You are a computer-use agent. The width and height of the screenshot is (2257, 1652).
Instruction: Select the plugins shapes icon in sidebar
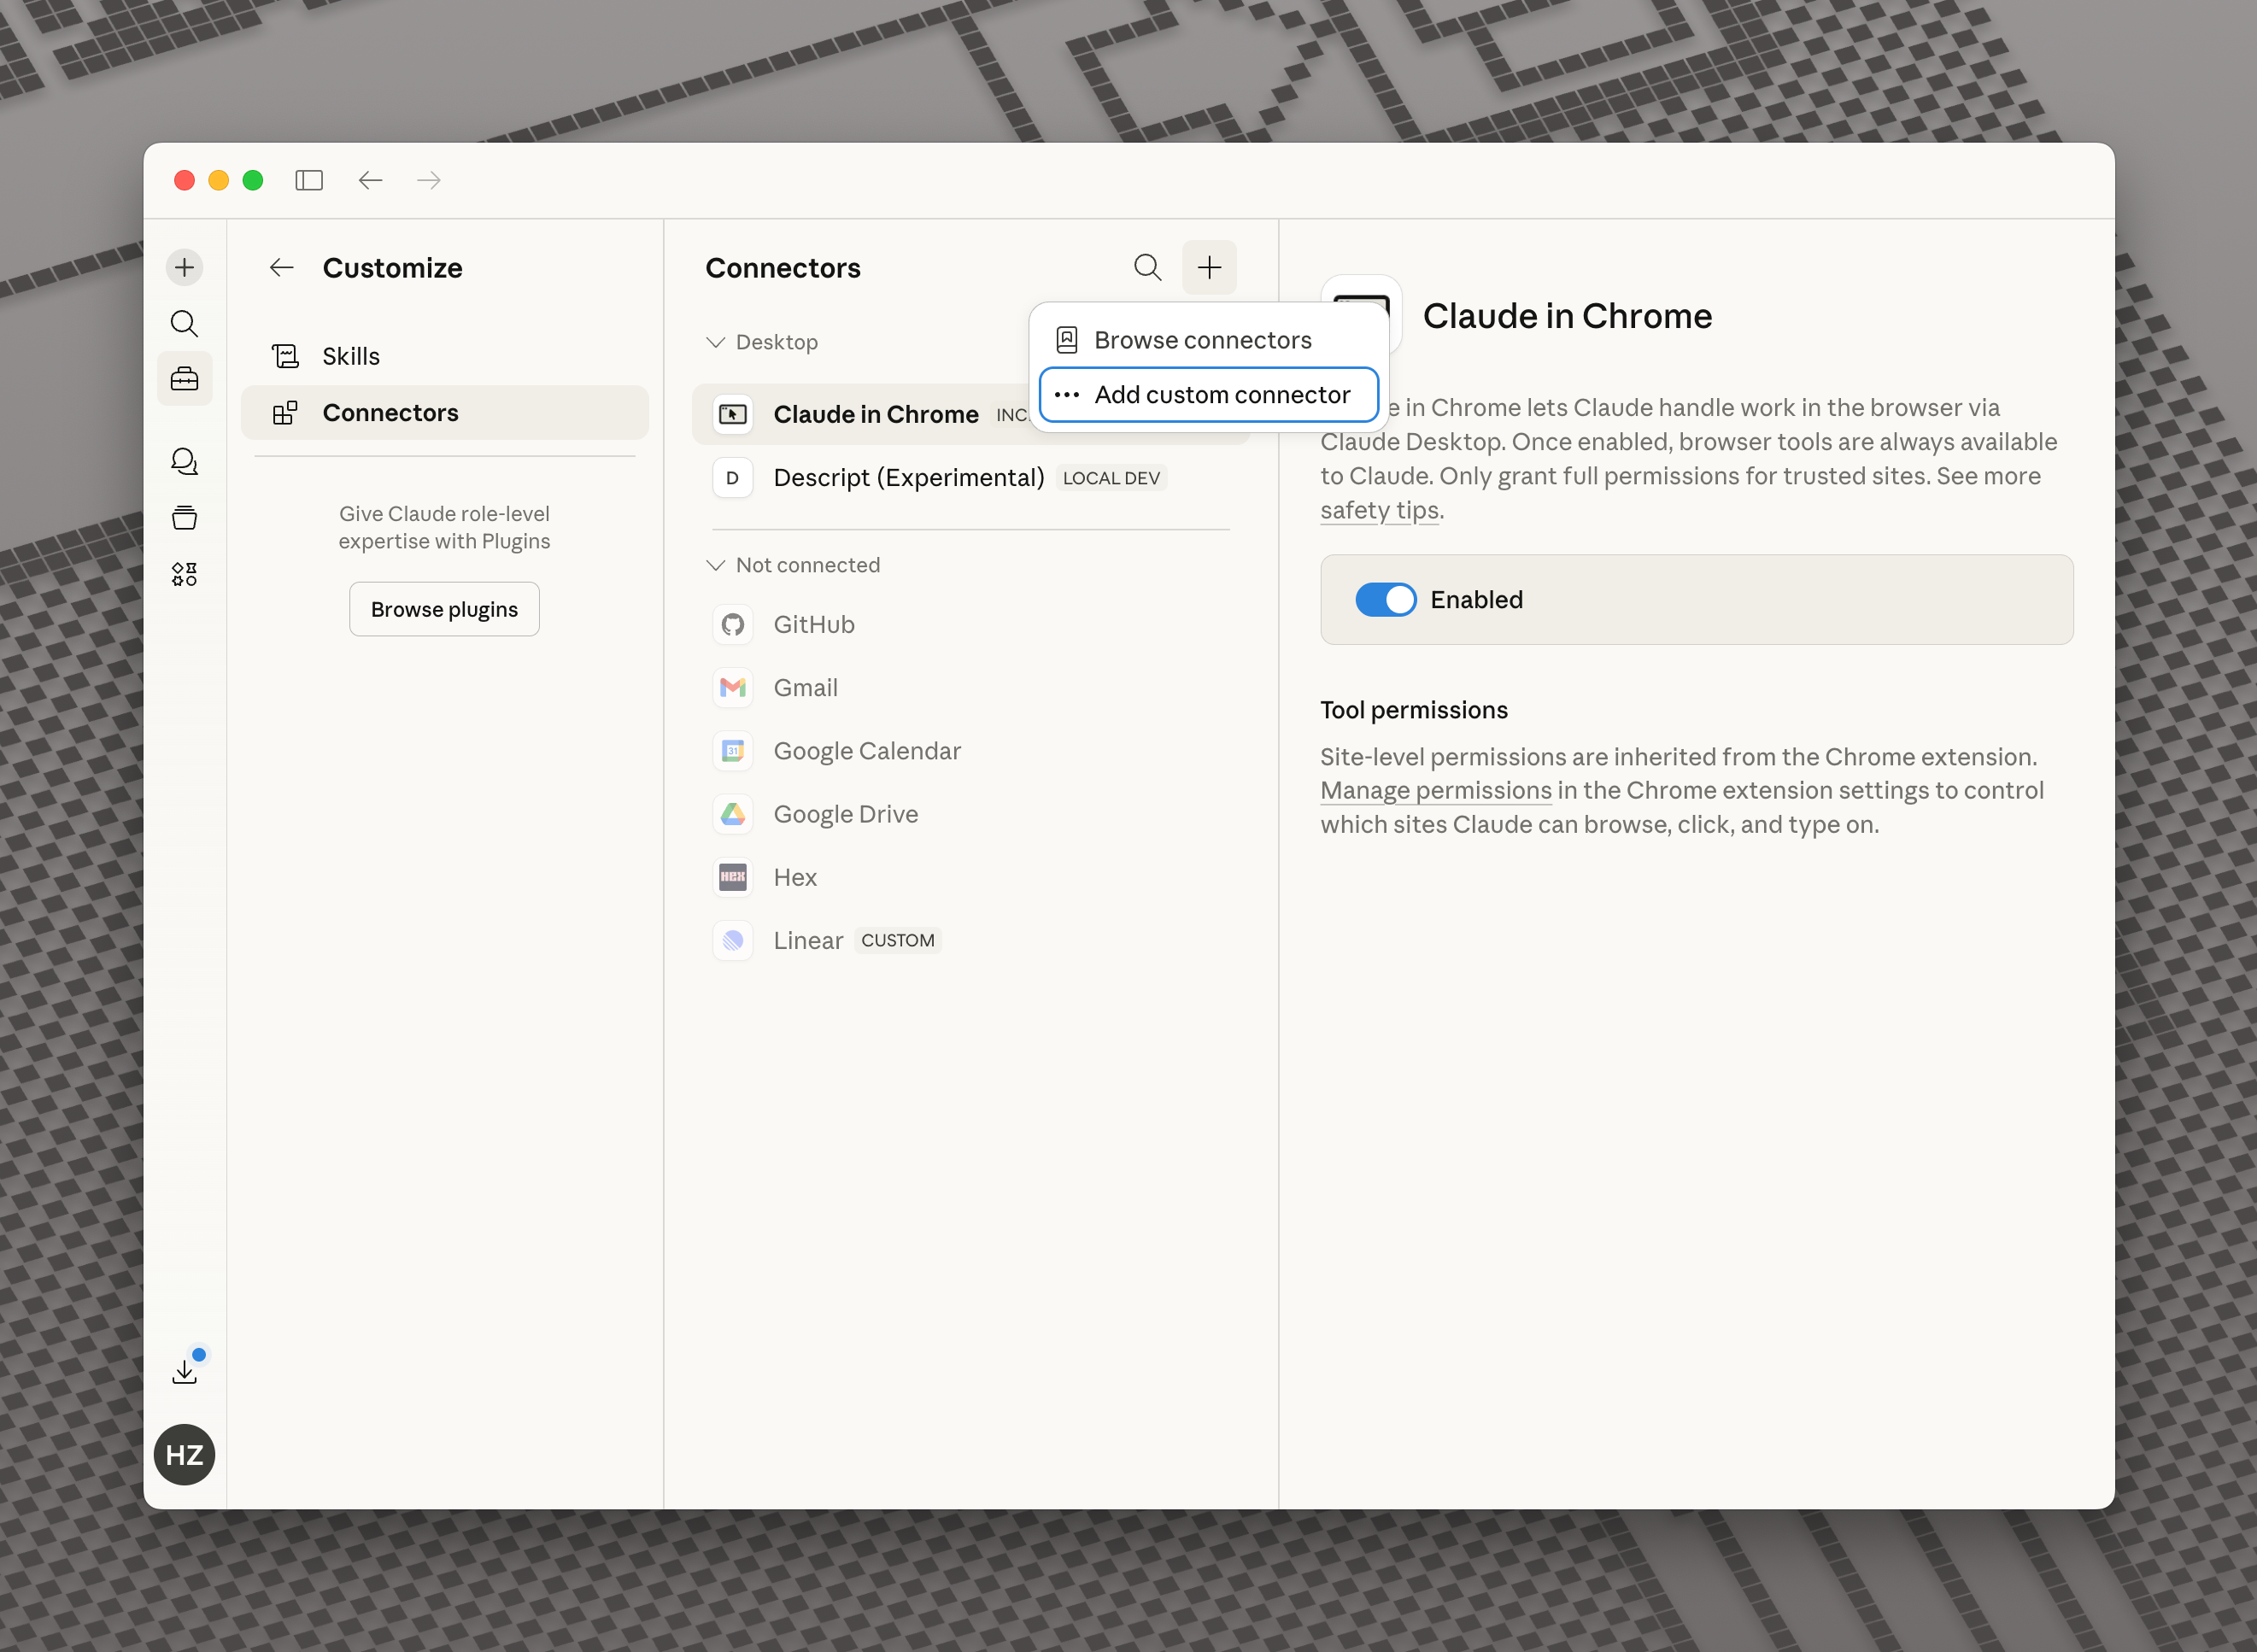pos(184,573)
